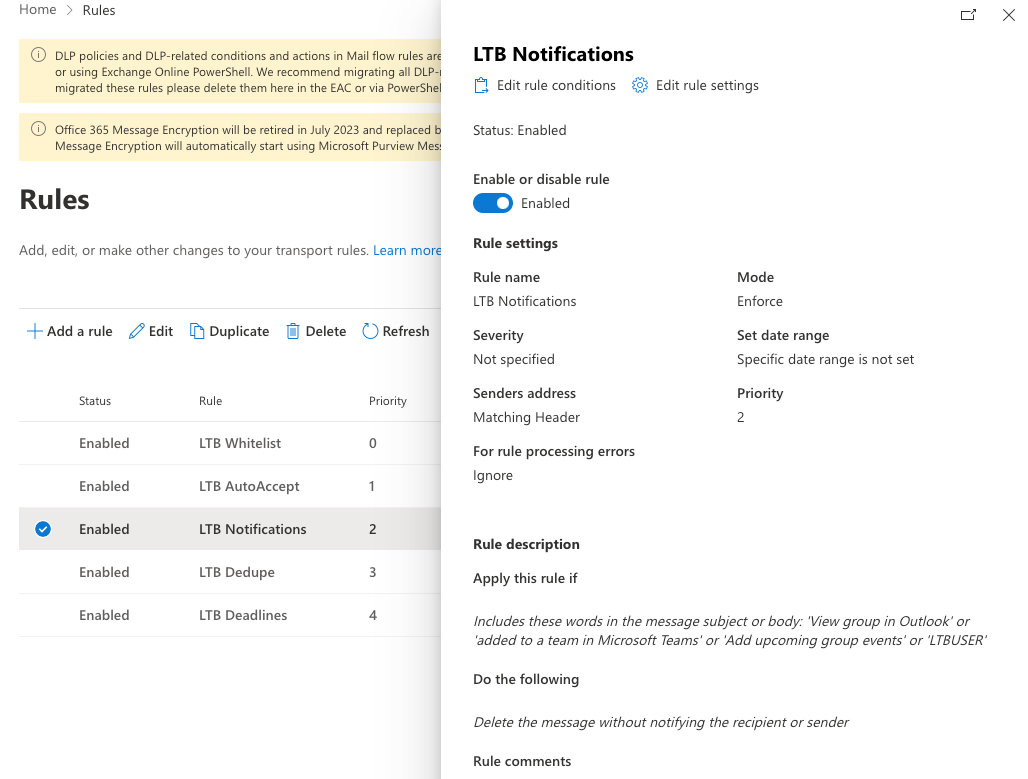Click the 'Not specified' severity value
The image size is (1028, 779).
click(514, 359)
